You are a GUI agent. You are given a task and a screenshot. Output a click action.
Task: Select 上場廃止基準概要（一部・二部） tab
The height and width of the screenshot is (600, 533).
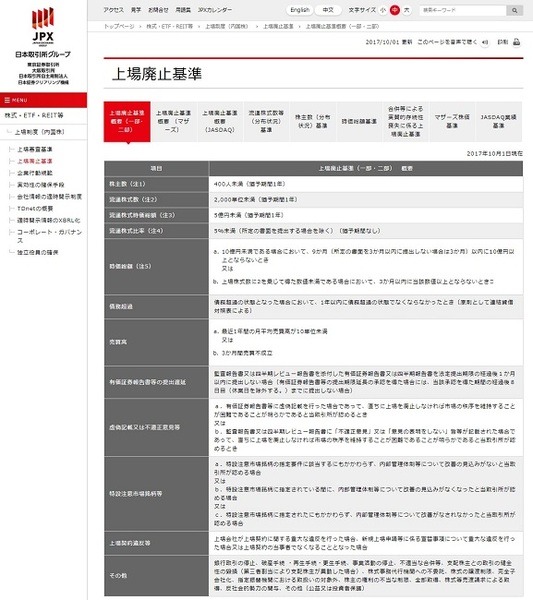[x=127, y=121]
